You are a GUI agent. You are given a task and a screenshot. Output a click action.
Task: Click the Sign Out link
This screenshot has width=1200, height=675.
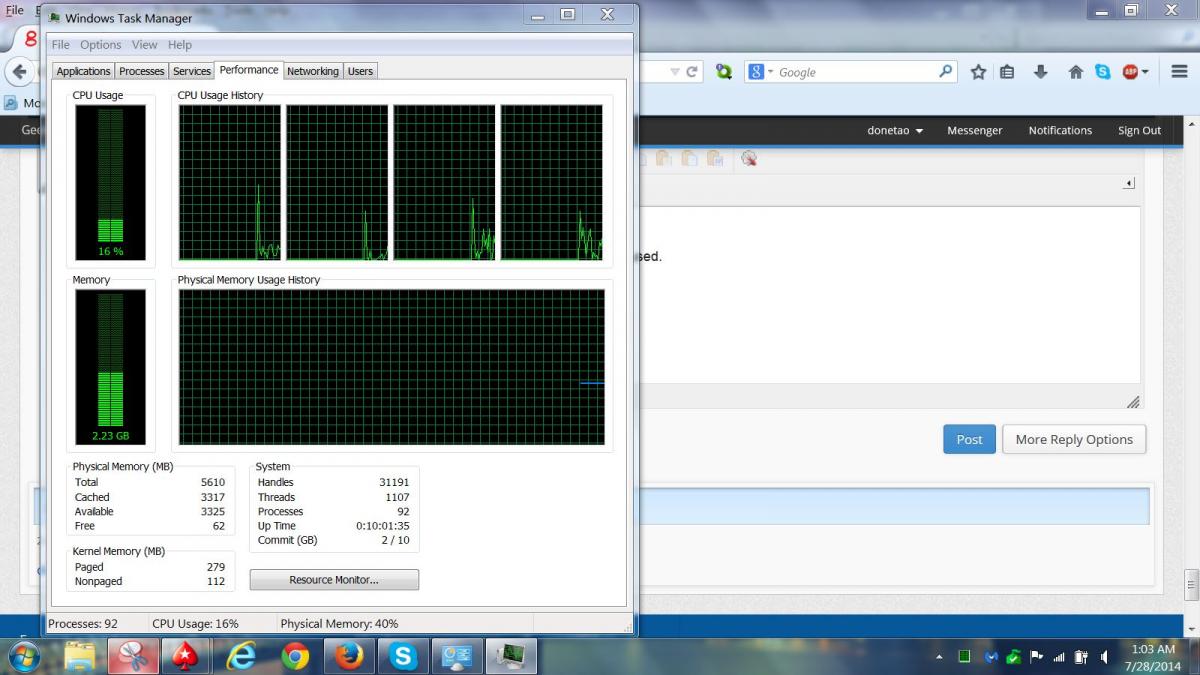pyautogui.click(x=1140, y=130)
